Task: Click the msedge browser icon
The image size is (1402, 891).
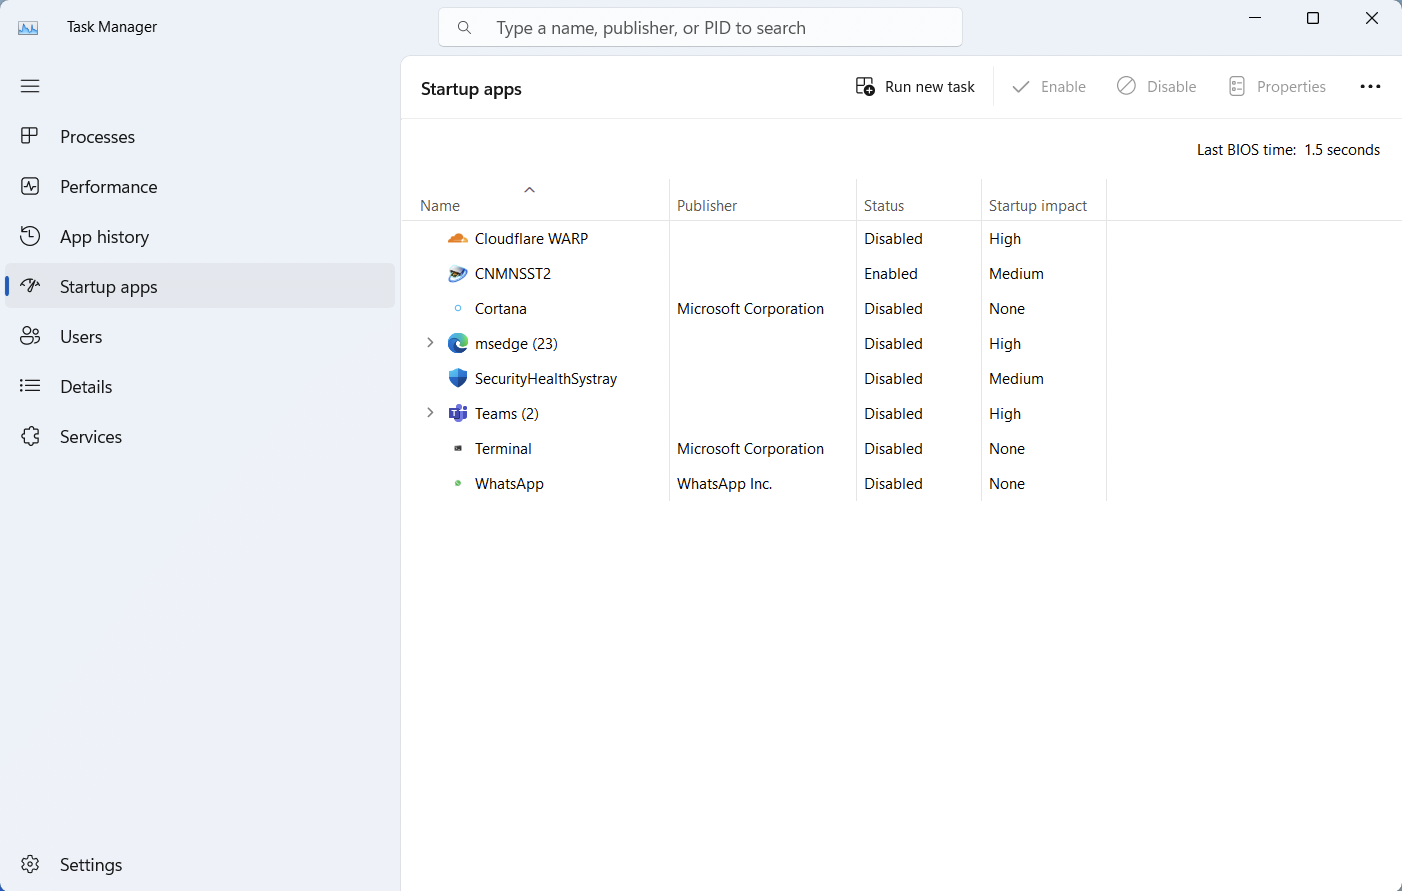Action: coord(458,344)
